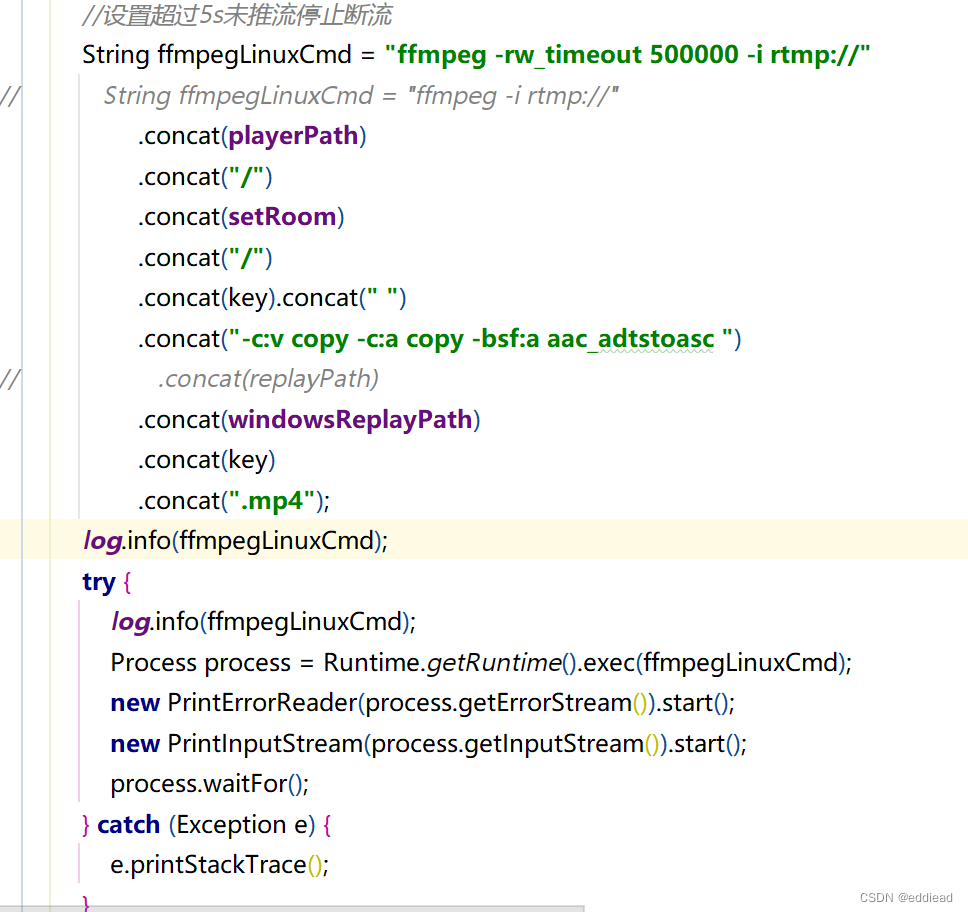The height and width of the screenshot is (912, 968).
Task: Click commented .concat(replayPath) line
Action: 268,379
